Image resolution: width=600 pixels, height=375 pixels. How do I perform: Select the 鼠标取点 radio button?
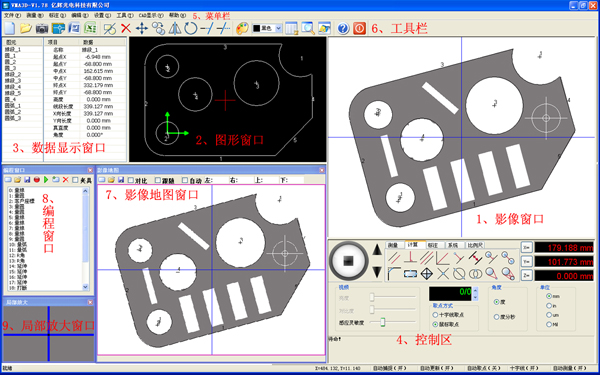coord(435,324)
